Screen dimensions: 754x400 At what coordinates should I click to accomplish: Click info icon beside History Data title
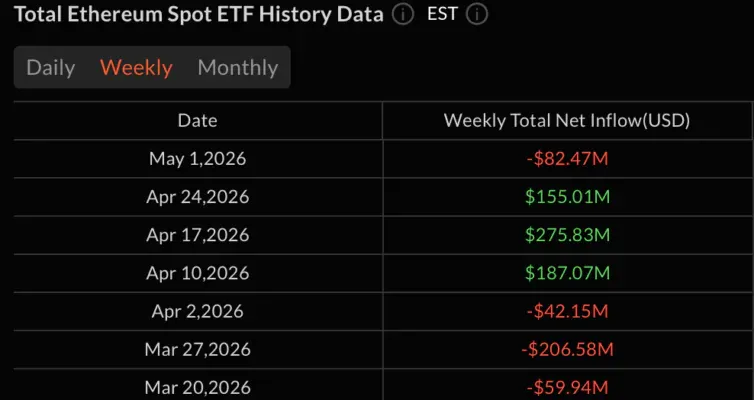[403, 14]
